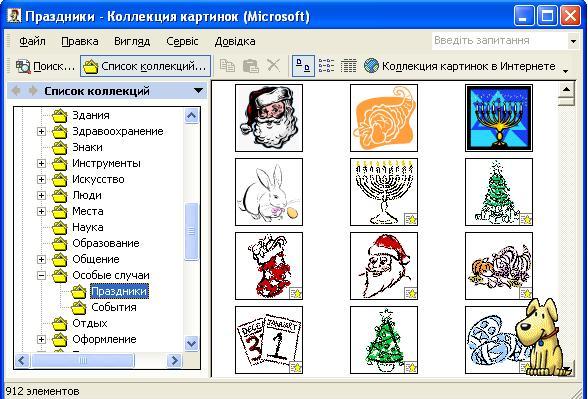Click the Copy toolbar icon
The height and width of the screenshot is (399, 588).
[227, 66]
